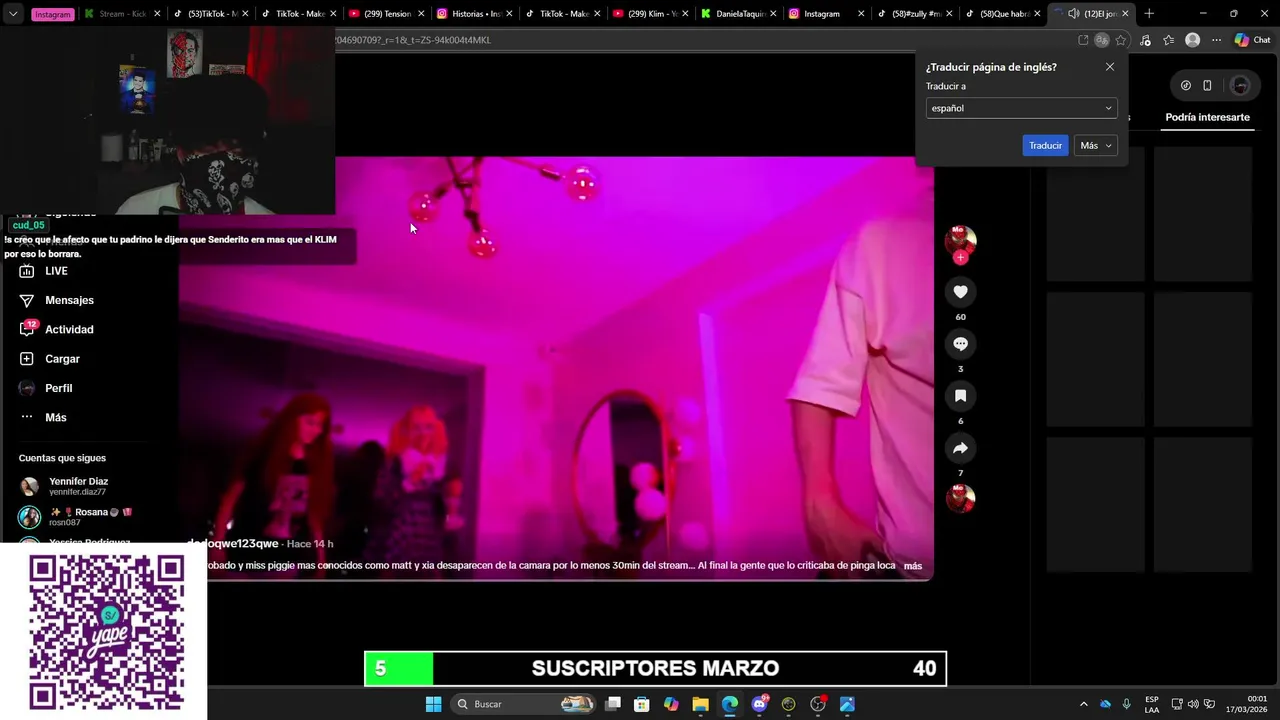Open the Windows Start menu
This screenshot has width=1280, height=720.
433,704
